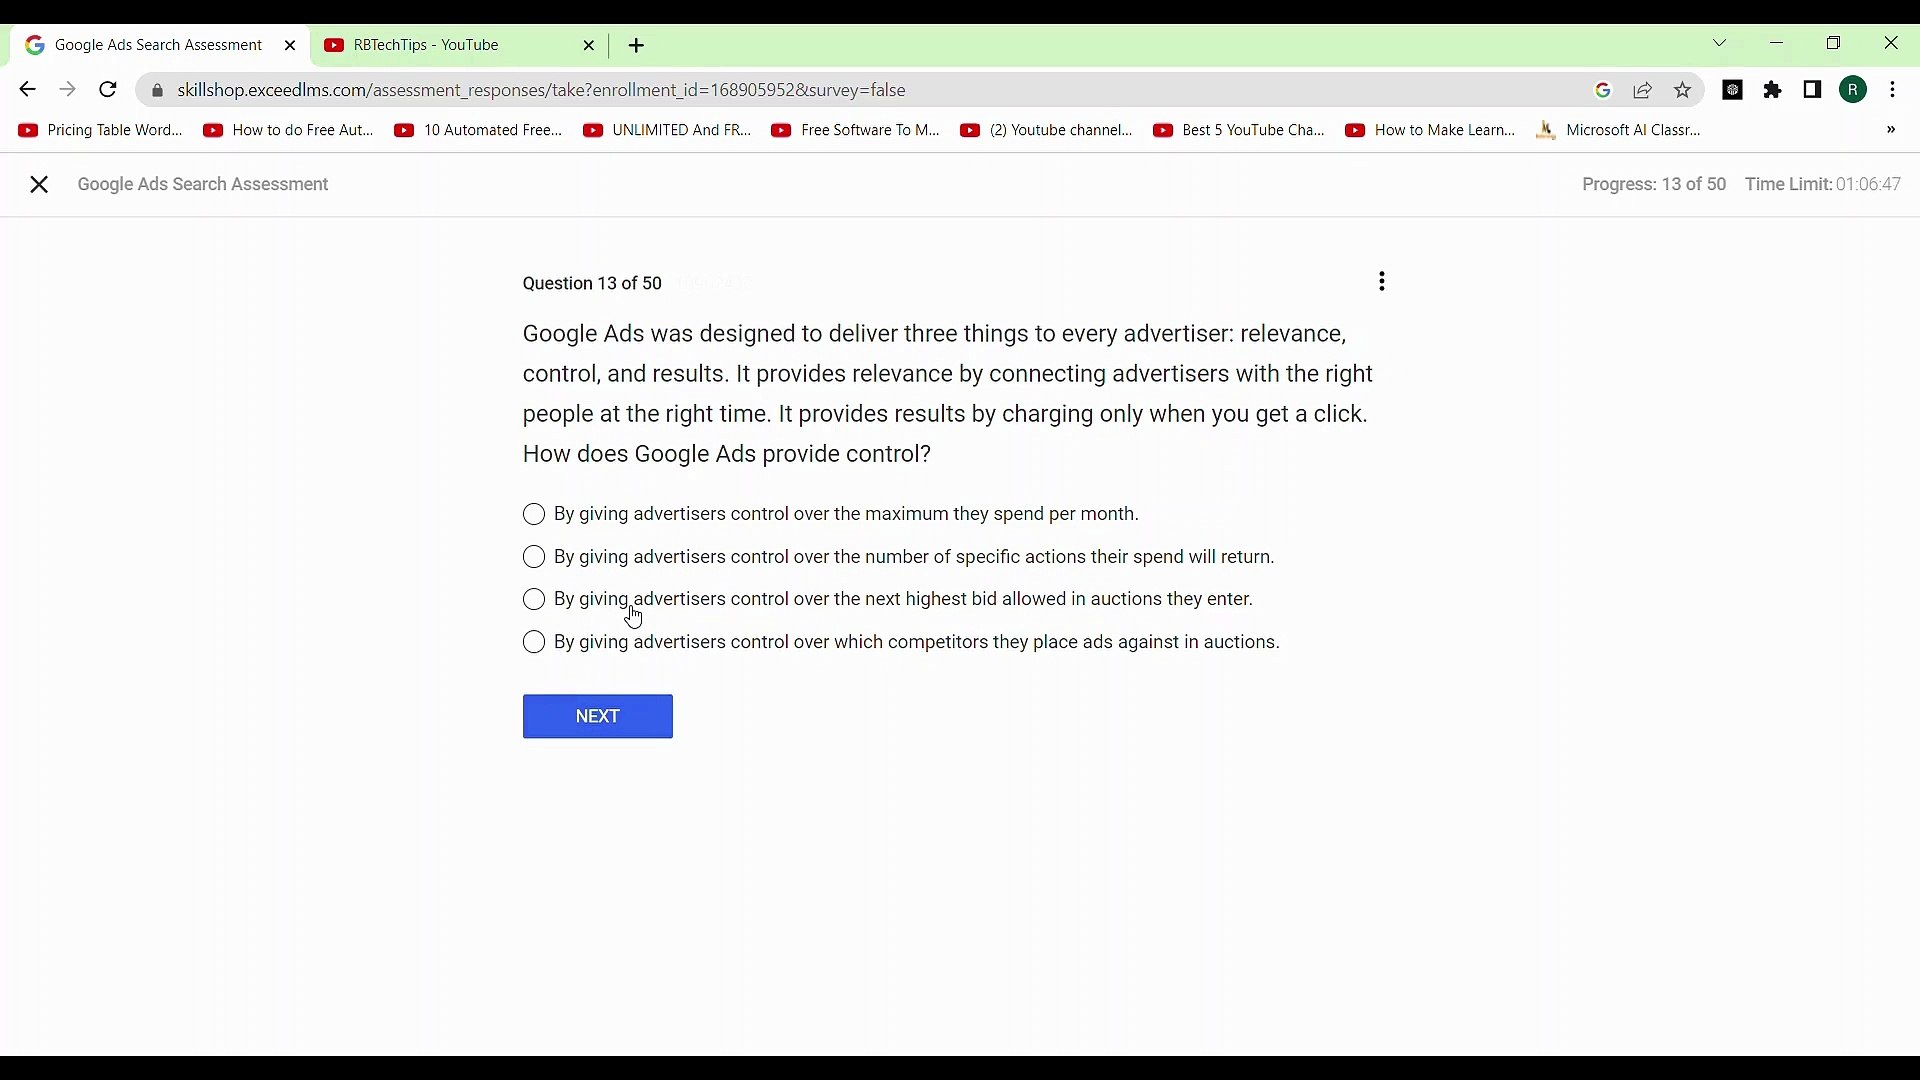Expand the hidden bookmarks overflow chevron
This screenshot has width=1920, height=1080.
pyautogui.click(x=1891, y=130)
